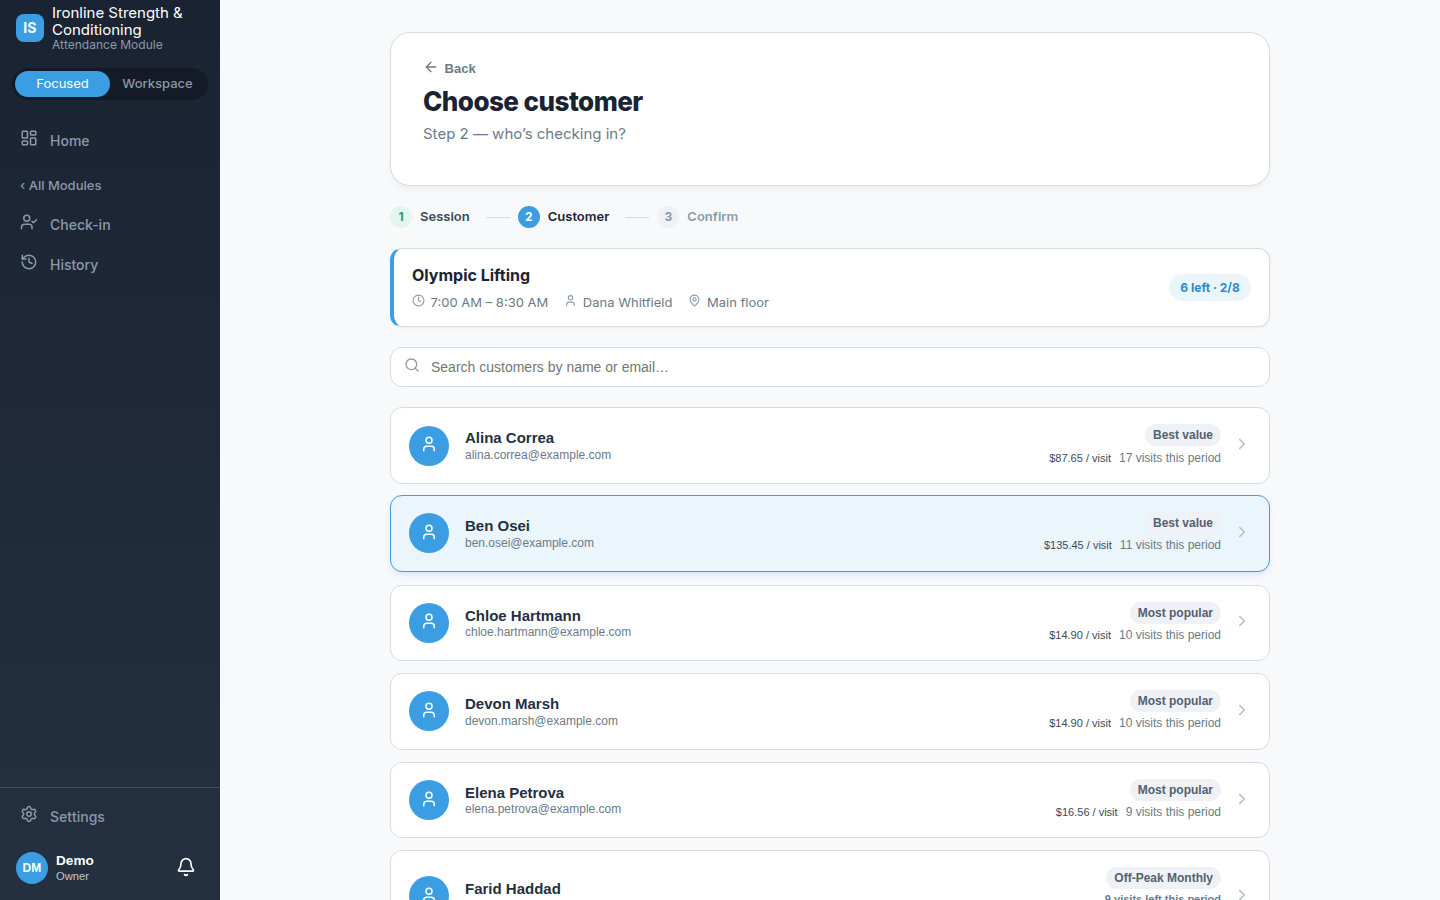Click the 6 left capacity badge
The height and width of the screenshot is (900, 1440).
coord(1210,288)
